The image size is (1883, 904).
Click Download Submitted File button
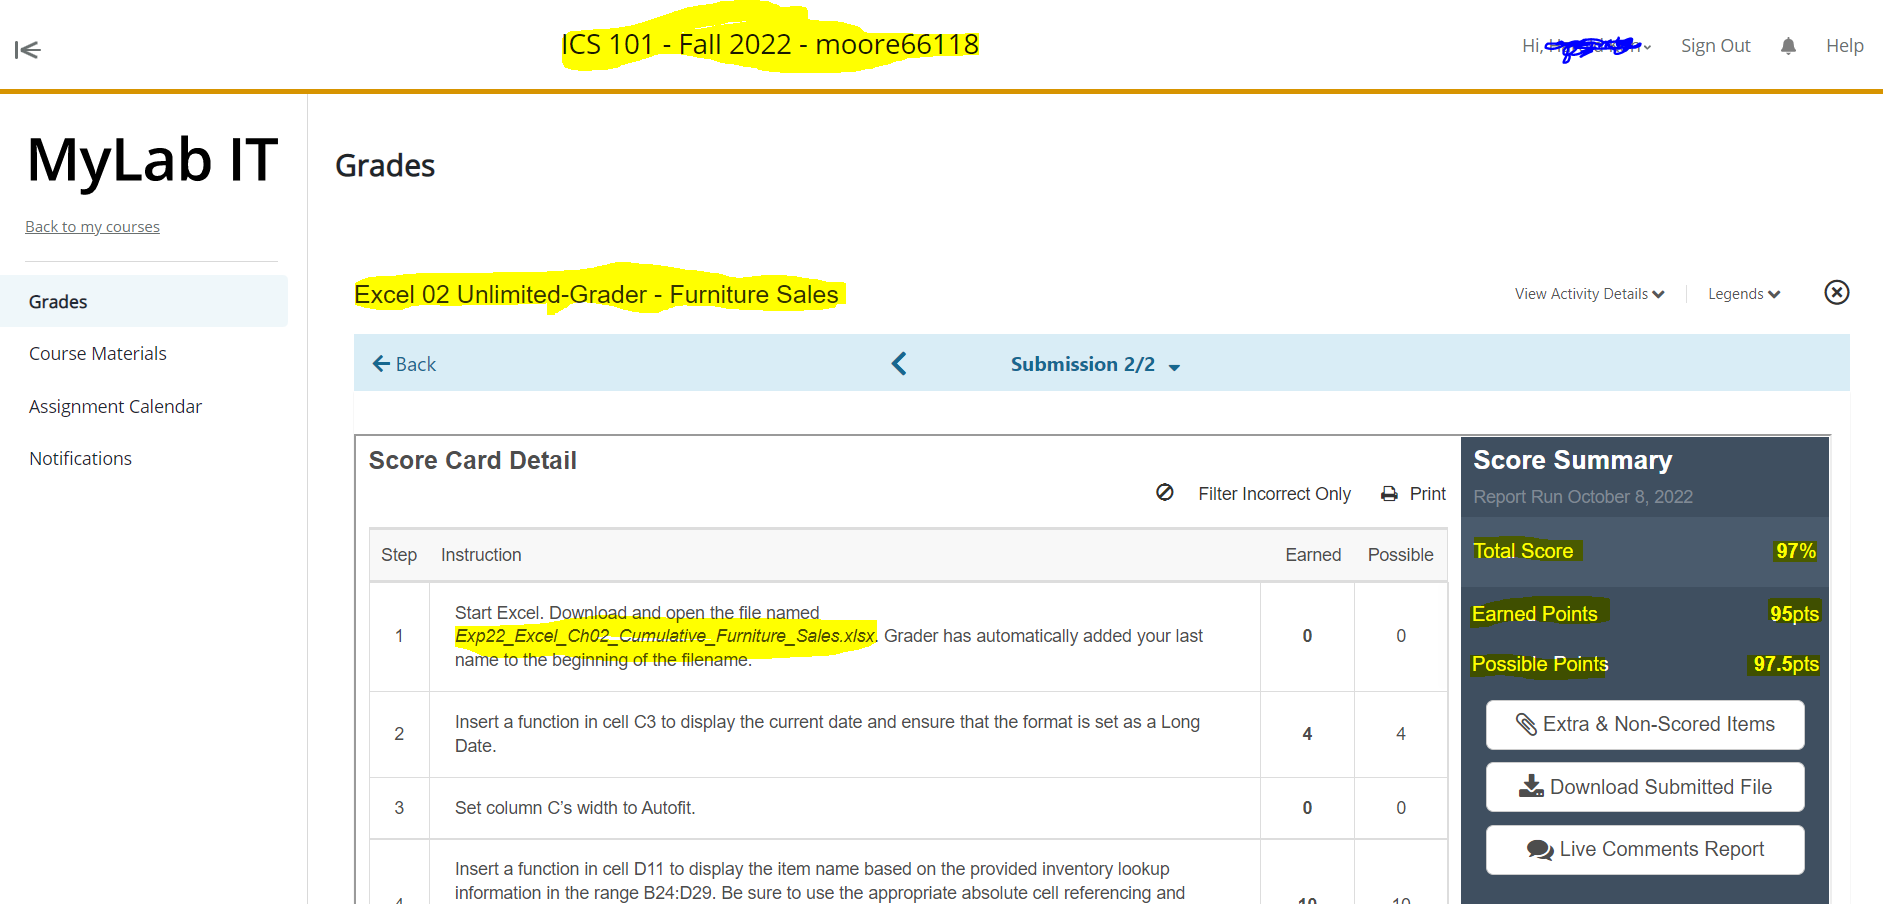point(1645,787)
